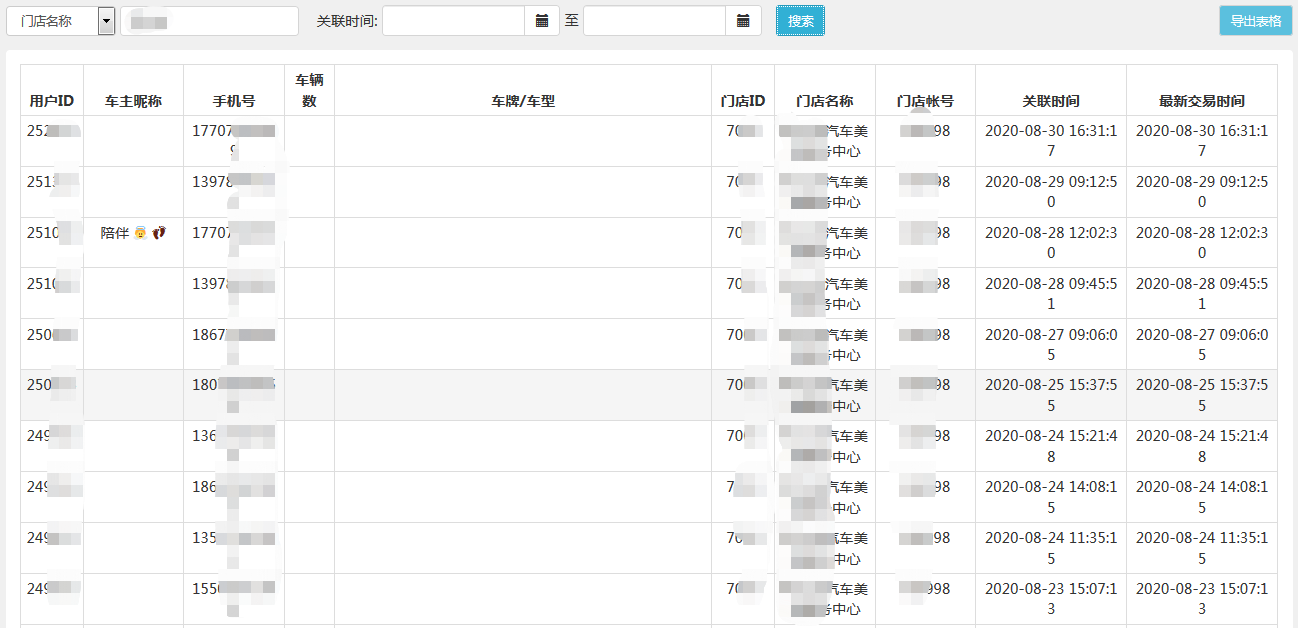The width and height of the screenshot is (1298, 628).
Task: Click the 陪伴 nickname cell with emoji
Action: (133, 233)
